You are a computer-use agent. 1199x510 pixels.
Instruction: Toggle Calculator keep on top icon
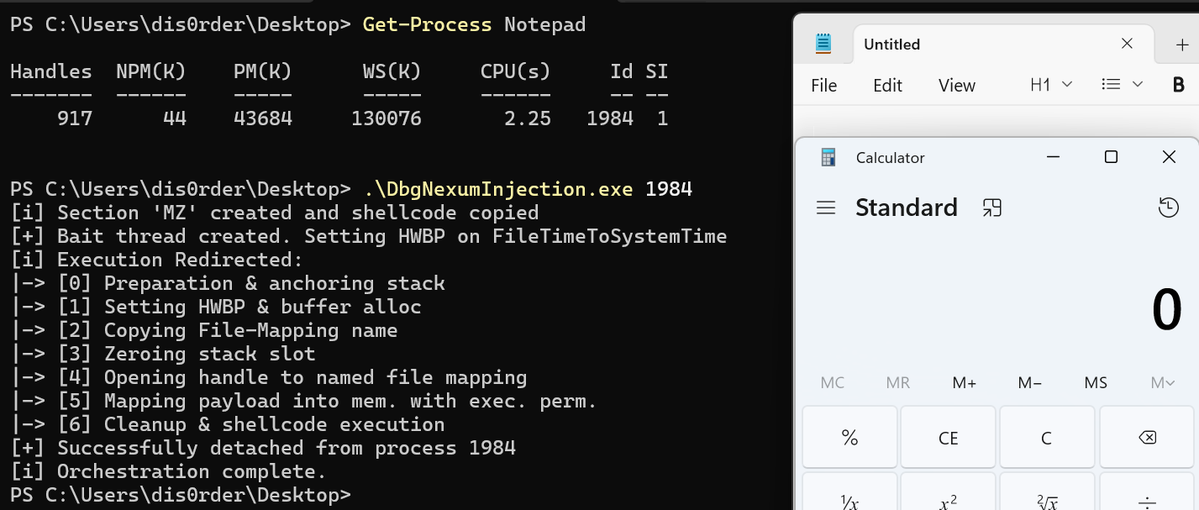(x=993, y=207)
